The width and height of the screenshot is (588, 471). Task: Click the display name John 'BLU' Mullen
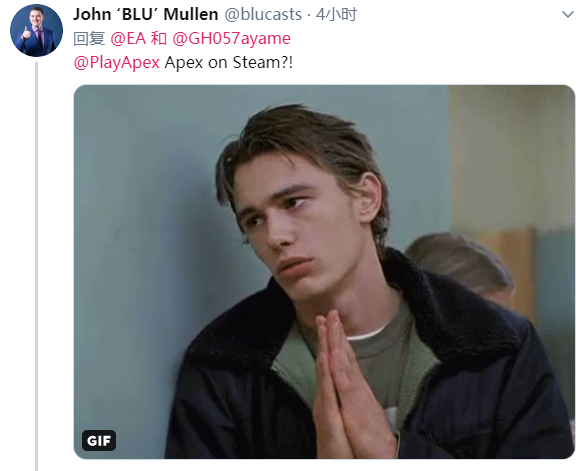click(146, 14)
